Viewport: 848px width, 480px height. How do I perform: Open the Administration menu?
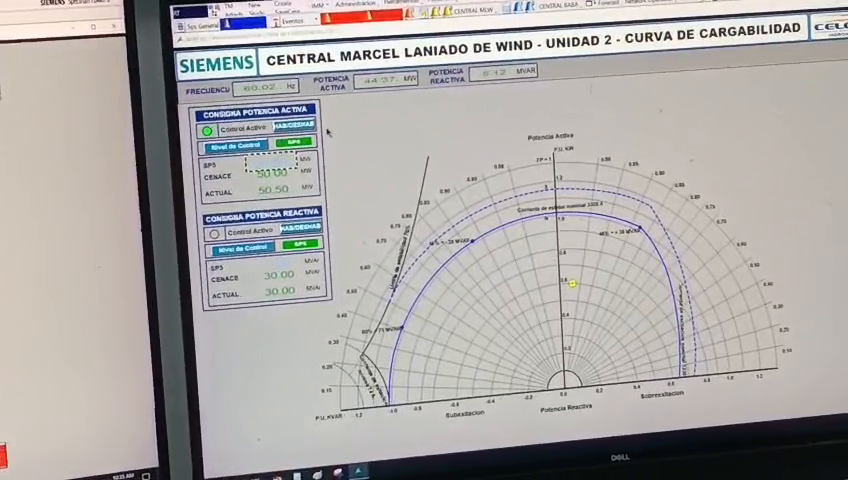355,4
